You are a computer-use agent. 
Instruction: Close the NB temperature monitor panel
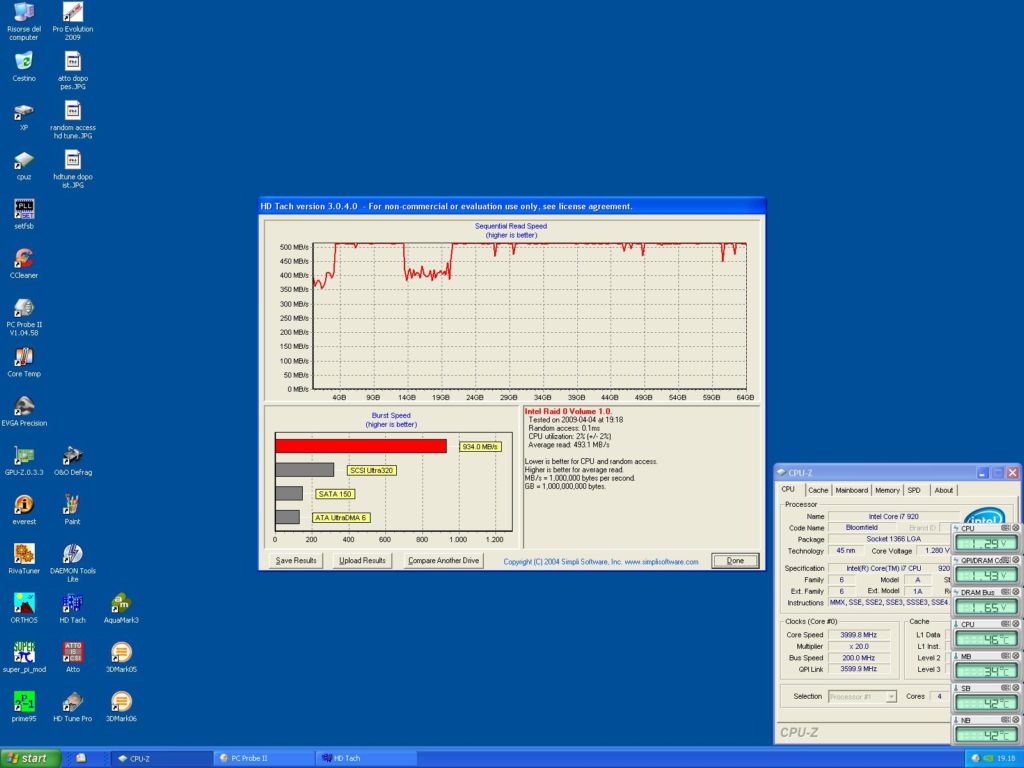[1015, 720]
